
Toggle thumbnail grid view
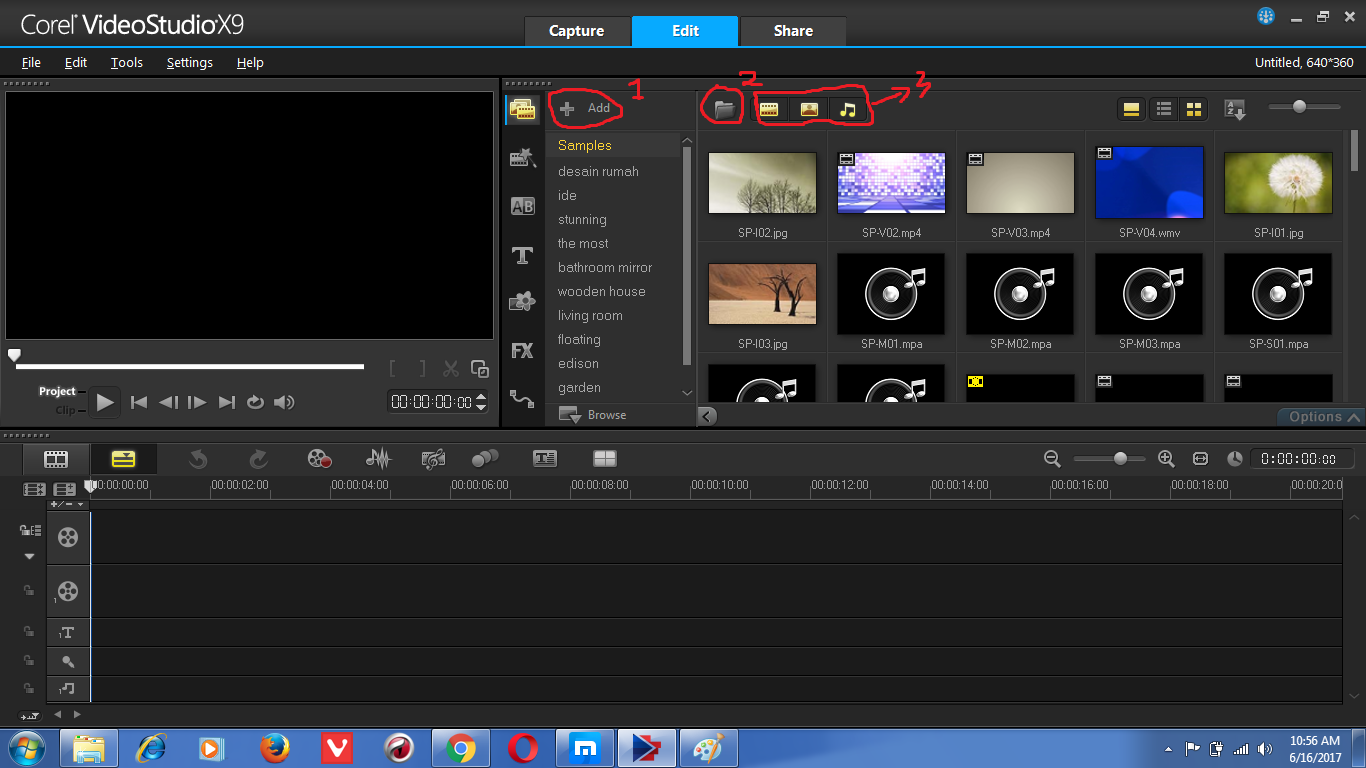pos(1194,108)
